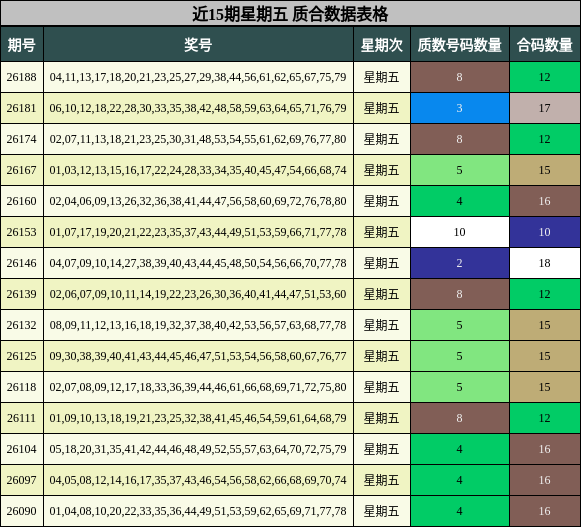Screen dimensions: 581x527
Task: Click period number 26153
Action: (21, 232)
